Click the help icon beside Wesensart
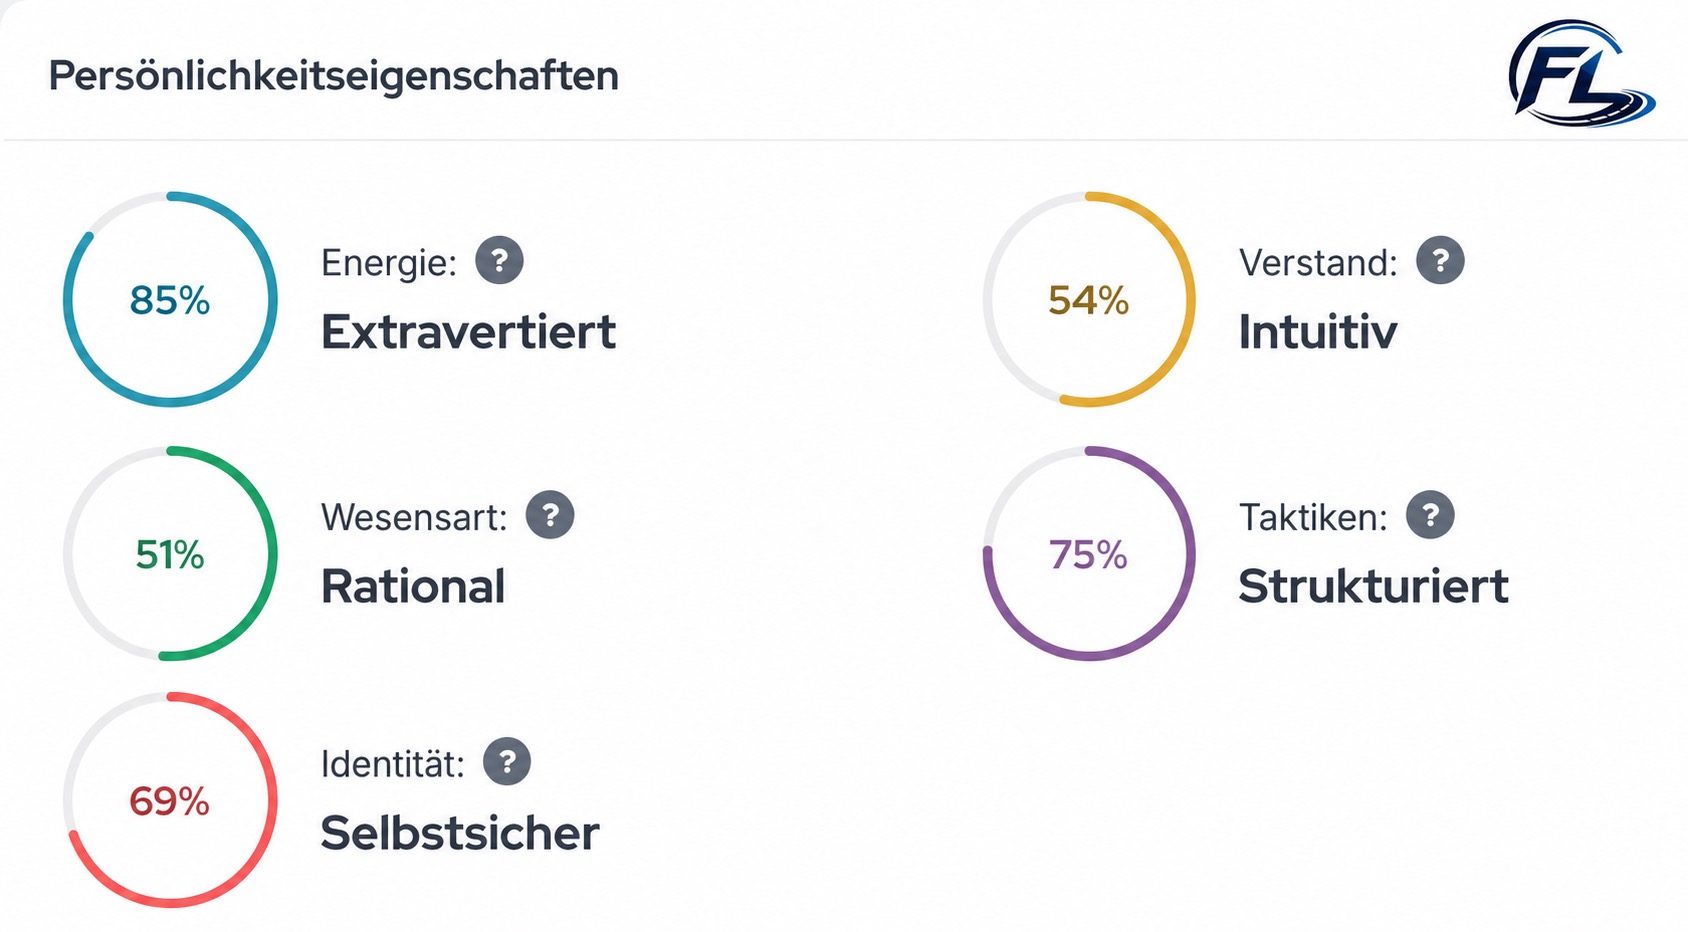Image resolution: width=1688 pixels, height=932 pixels. tap(550, 515)
